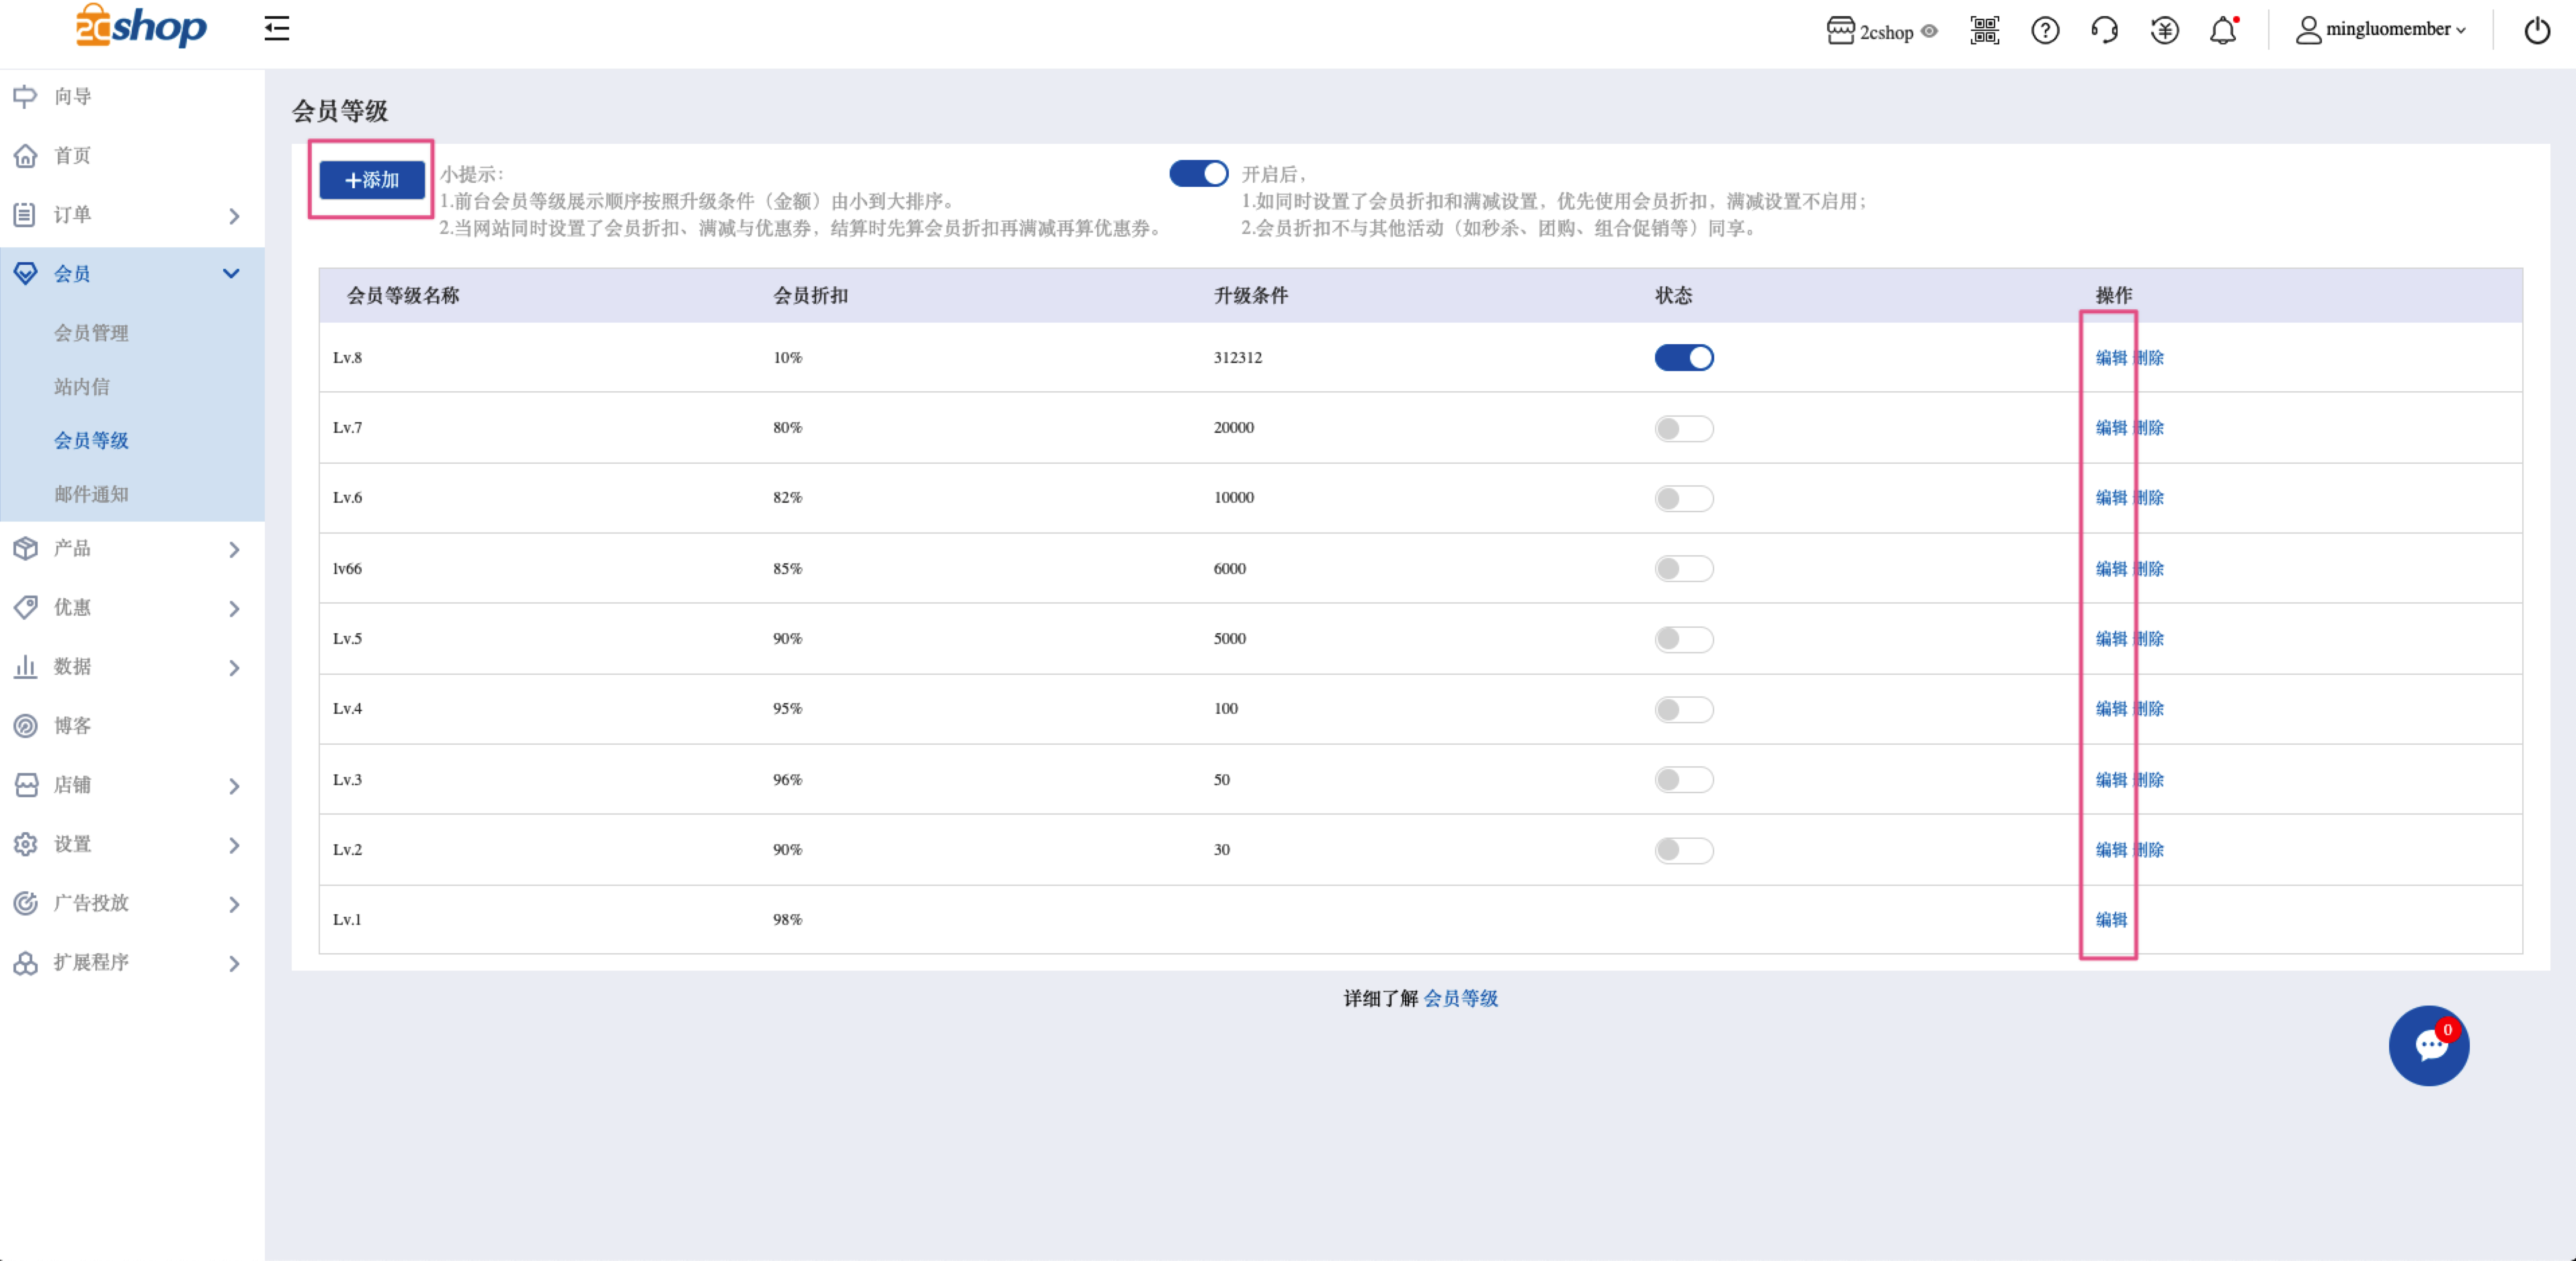Click 编辑 for lv66 row
Screen dimensions: 2576x1261
(2111, 569)
